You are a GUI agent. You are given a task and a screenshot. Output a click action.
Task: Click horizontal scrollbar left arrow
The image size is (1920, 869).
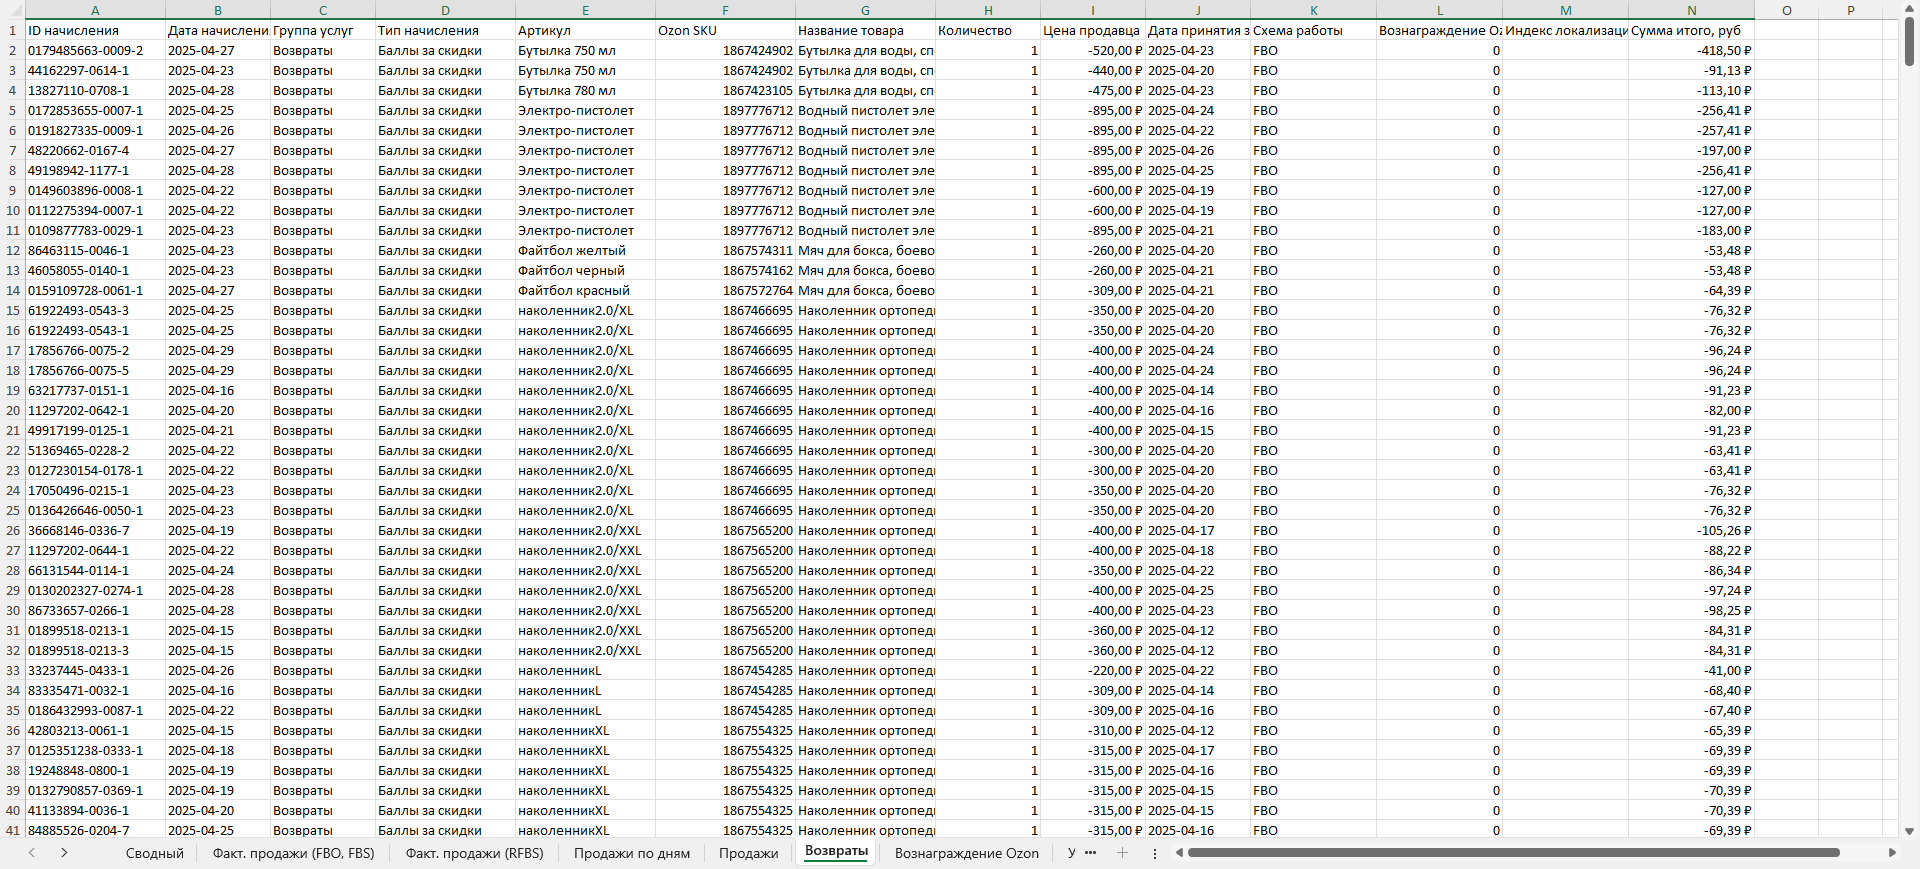click(x=1180, y=853)
